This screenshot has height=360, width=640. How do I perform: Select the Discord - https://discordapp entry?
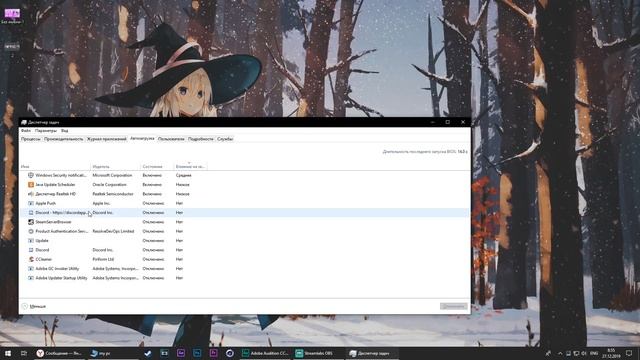pos(61,213)
